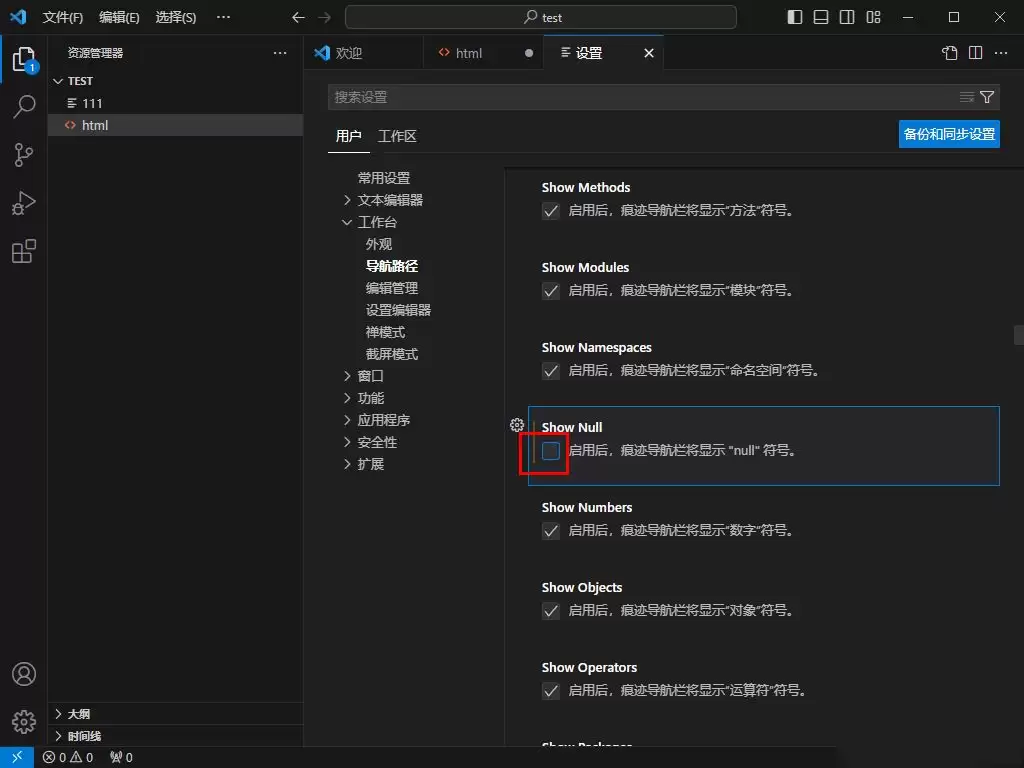The width and height of the screenshot is (1024, 768).
Task: Open the Explorer view in the activity bar
Action: [24, 59]
